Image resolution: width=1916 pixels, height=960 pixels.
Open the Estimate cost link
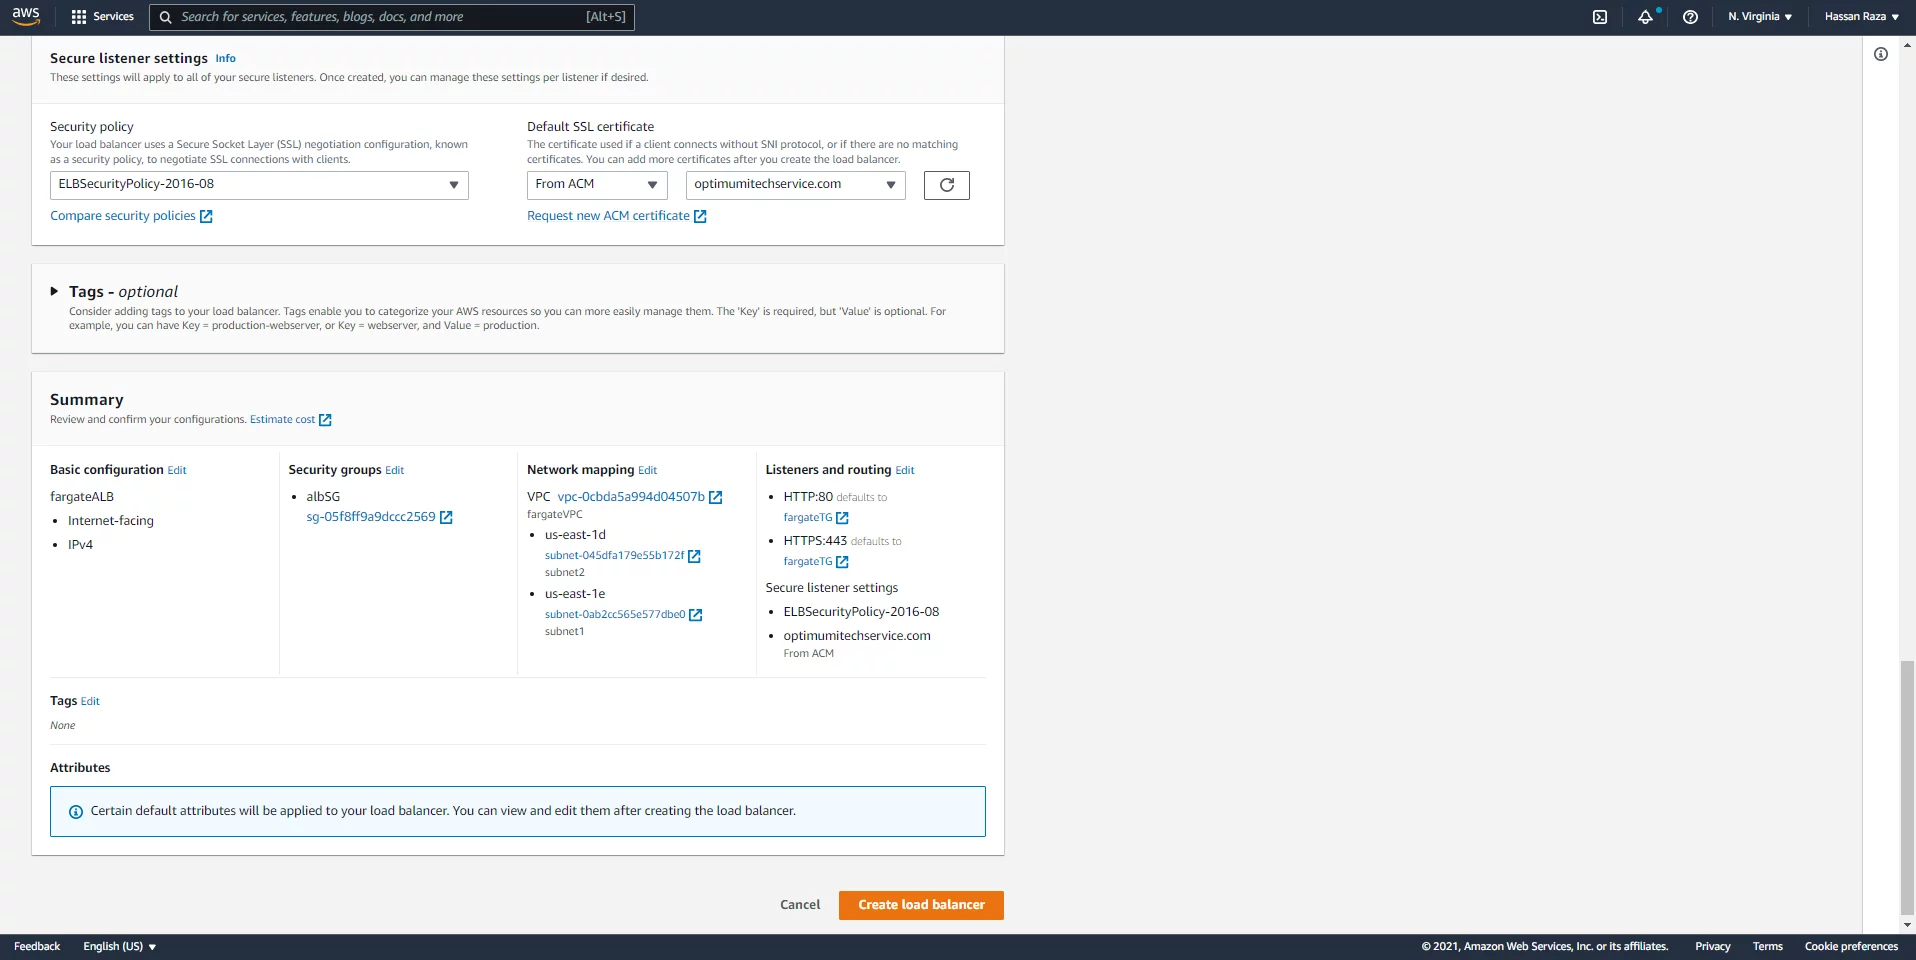[282, 420]
